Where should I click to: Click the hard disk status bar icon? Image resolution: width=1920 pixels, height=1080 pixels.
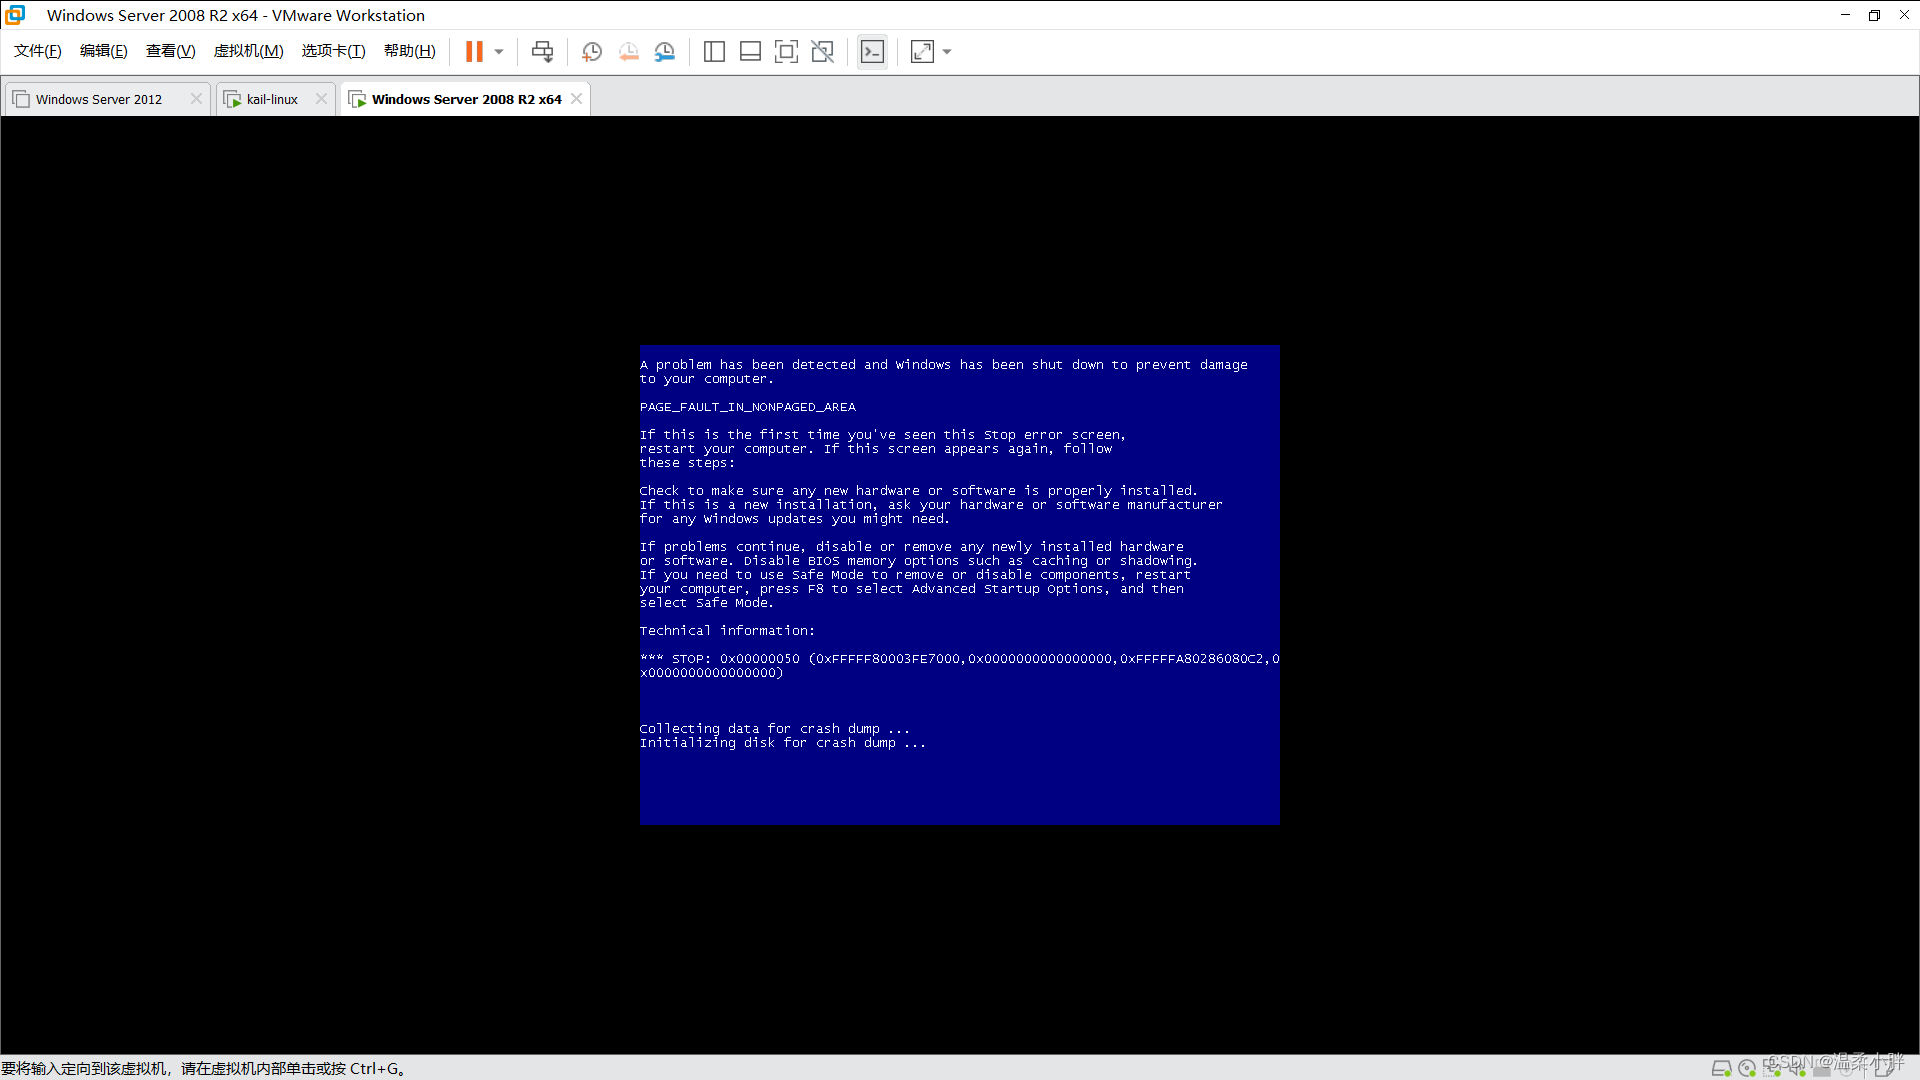(1721, 1068)
